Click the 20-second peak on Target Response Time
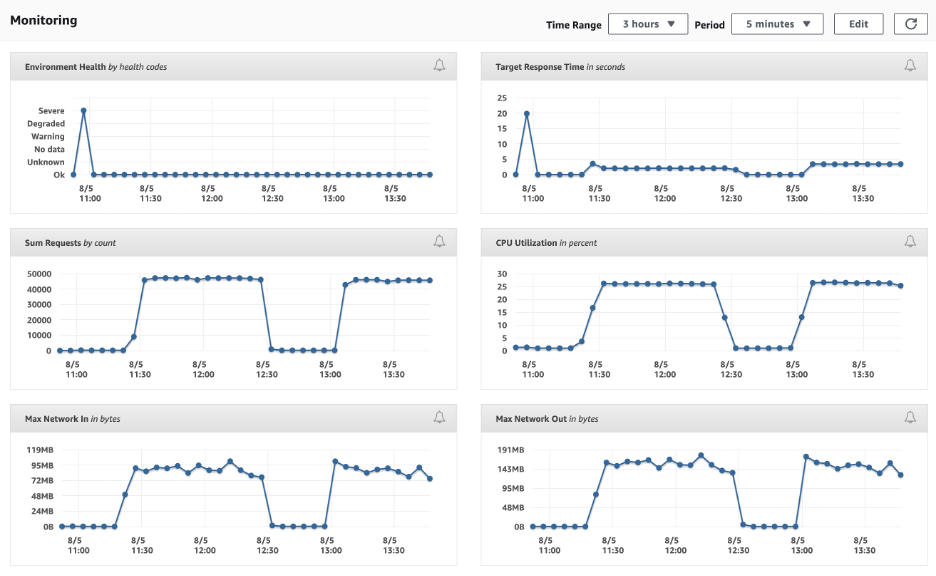The width and height of the screenshot is (936, 576). click(526, 113)
